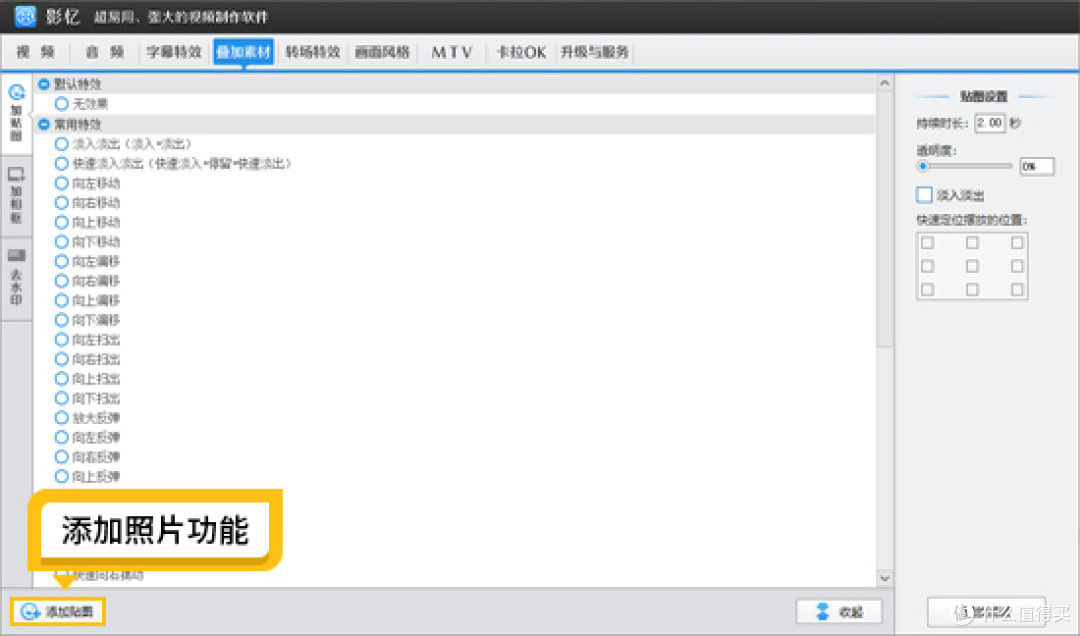Image resolution: width=1080 pixels, height=636 pixels.
Task: Open the 卡拉OK tab
Action: (x=521, y=52)
